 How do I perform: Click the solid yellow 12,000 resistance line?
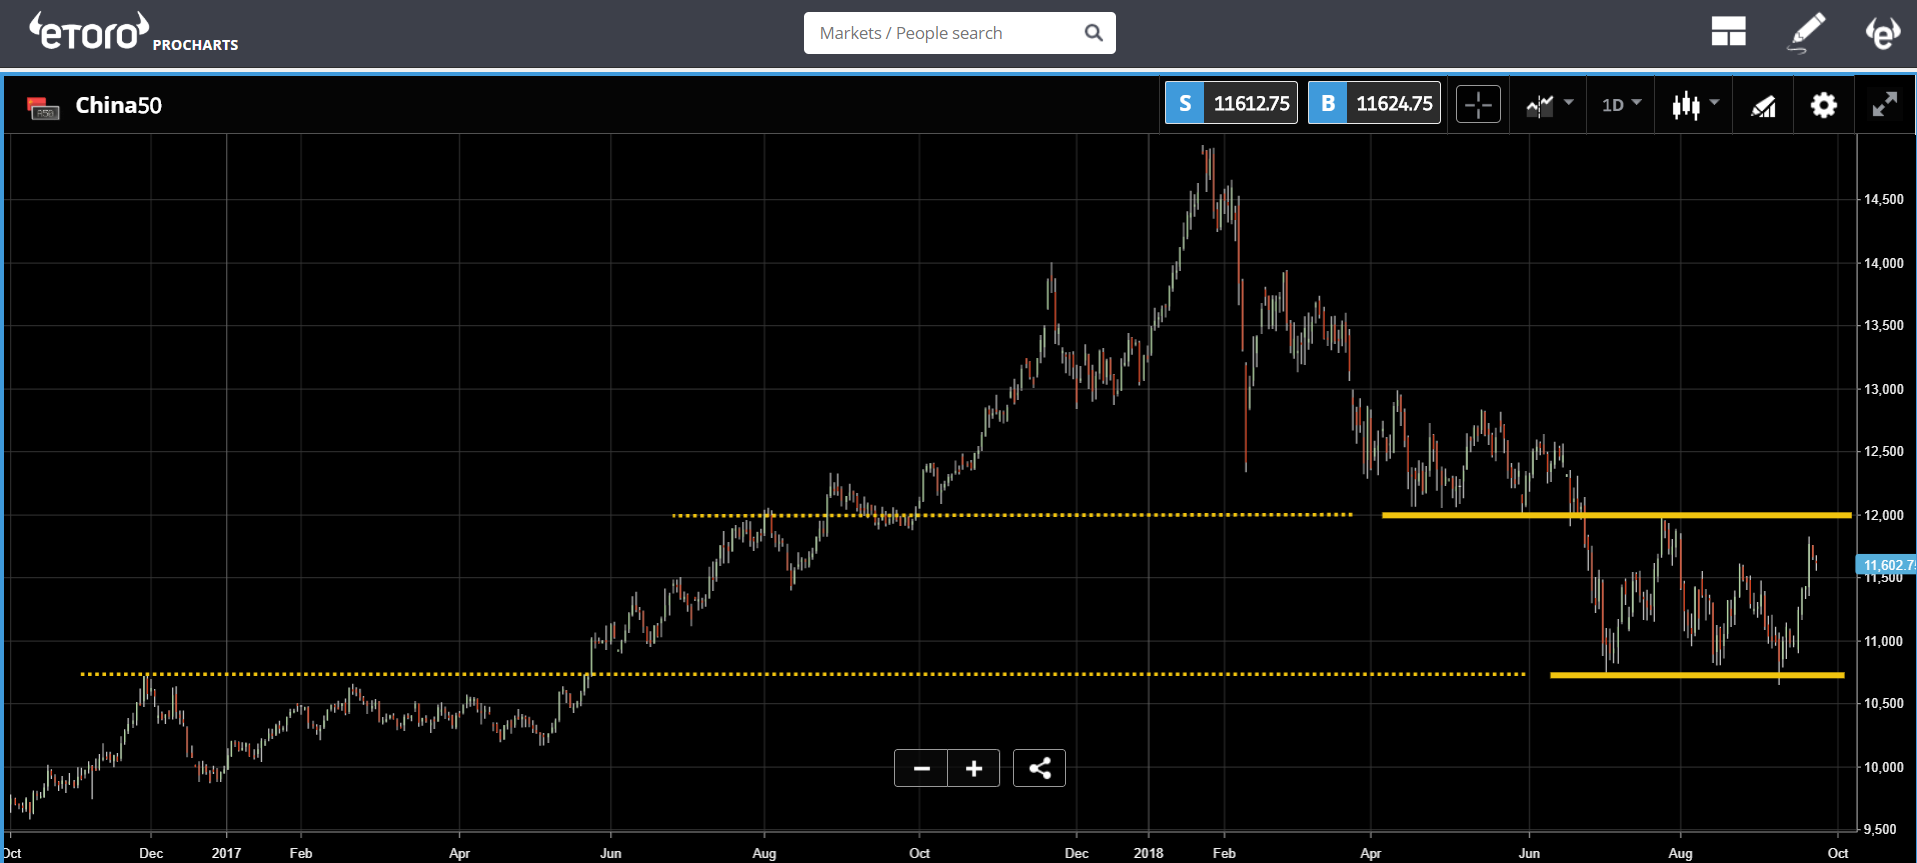click(1616, 515)
